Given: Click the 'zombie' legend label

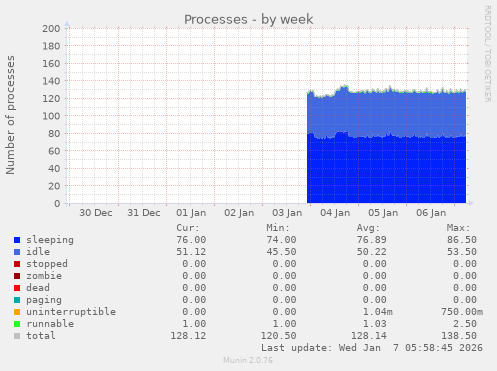Looking at the screenshot, I should (44, 276).
